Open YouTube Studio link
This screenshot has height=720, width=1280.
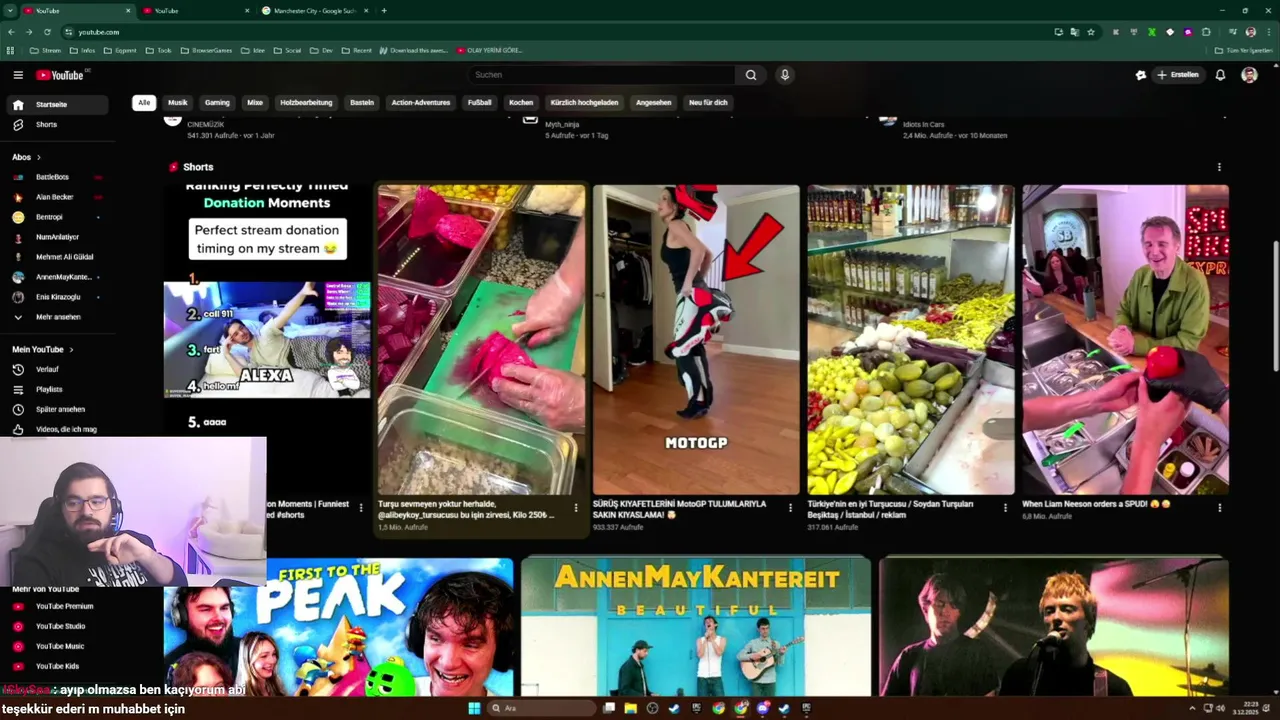click(x=58, y=626)
